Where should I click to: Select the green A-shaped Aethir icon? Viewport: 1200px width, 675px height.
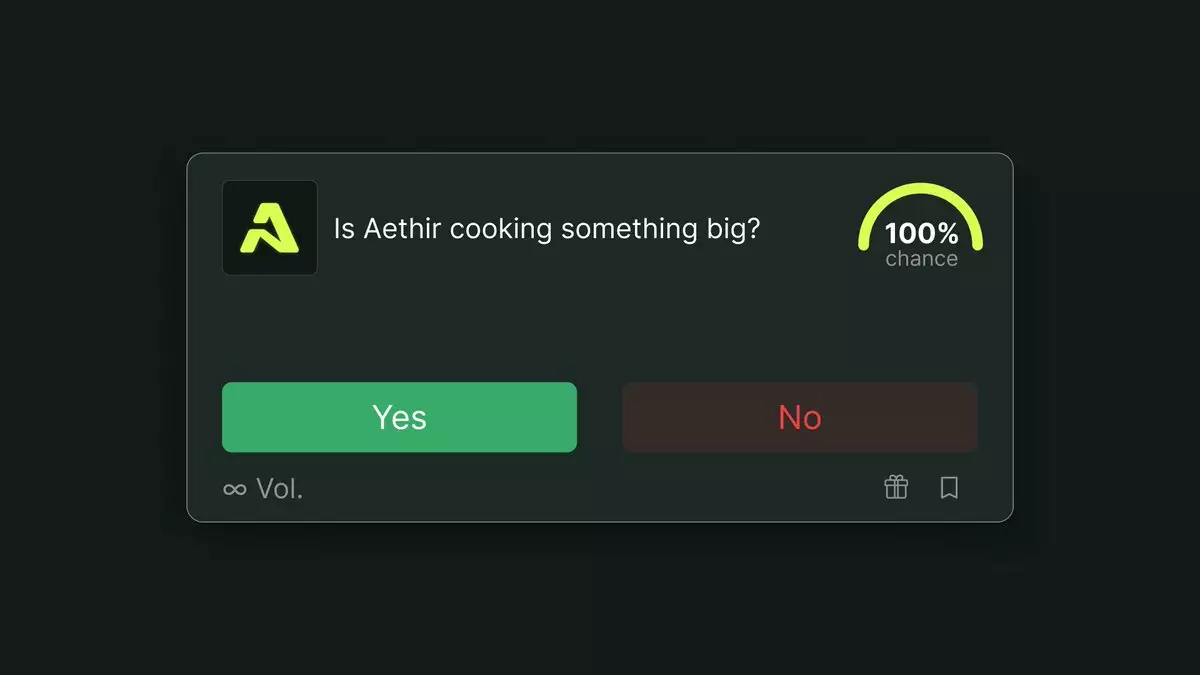point(269,228)
